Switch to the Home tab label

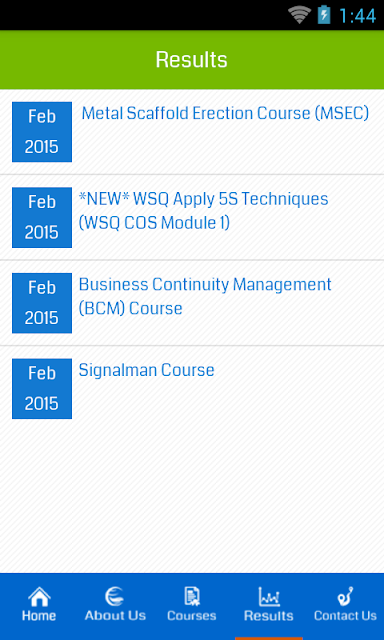pyautogui.click(x=39, y=616)
